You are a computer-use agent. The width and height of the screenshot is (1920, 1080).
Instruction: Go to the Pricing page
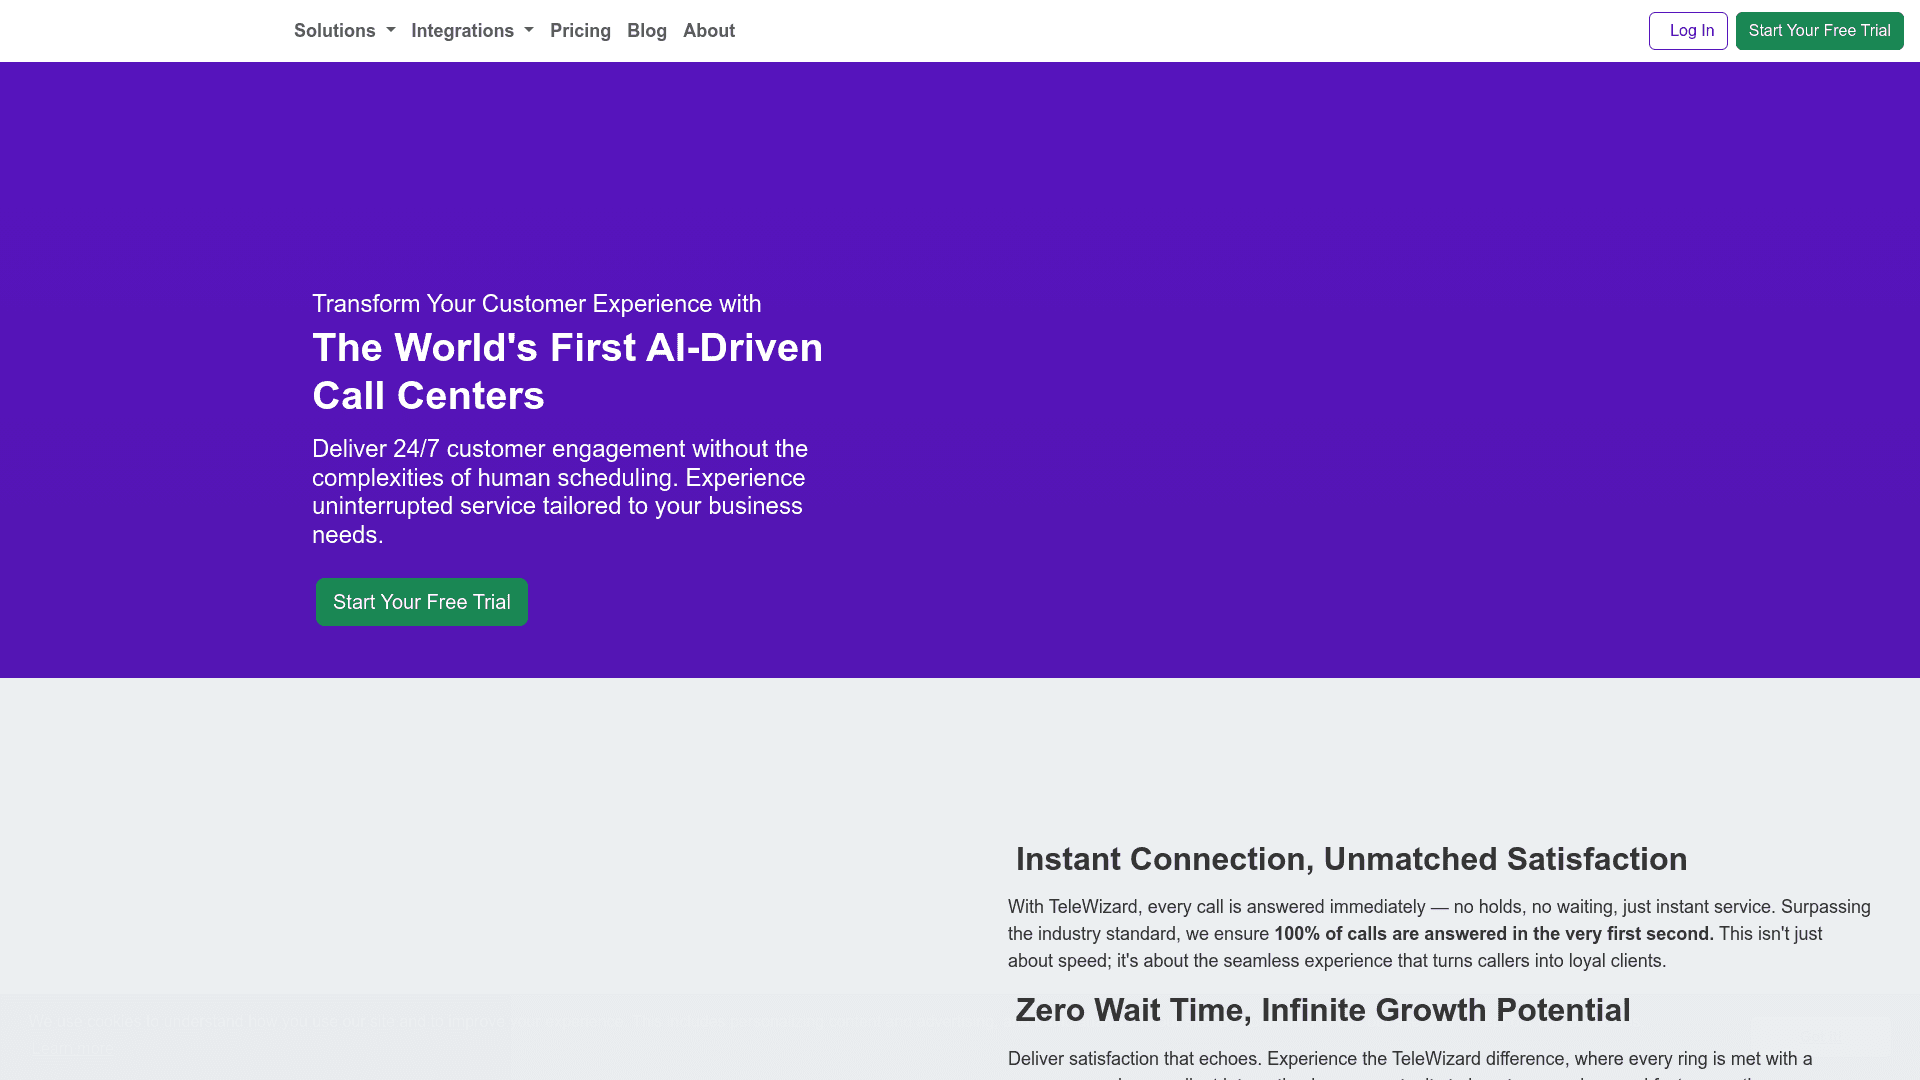(x=580, y=31)
